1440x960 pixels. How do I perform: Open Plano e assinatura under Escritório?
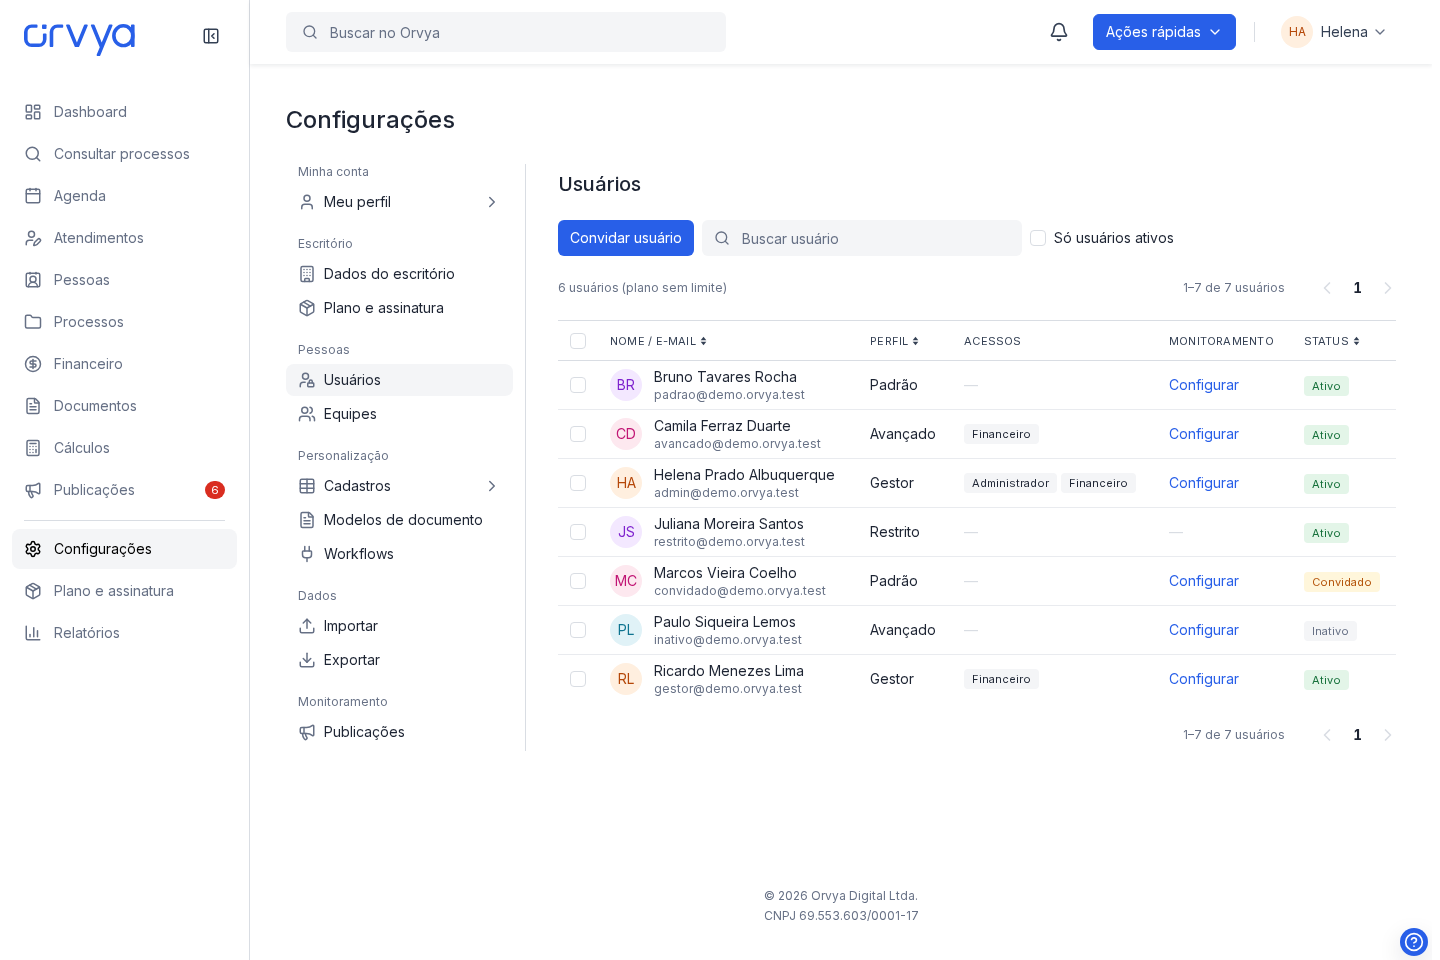pyautogui.click(x=399, y=308)
